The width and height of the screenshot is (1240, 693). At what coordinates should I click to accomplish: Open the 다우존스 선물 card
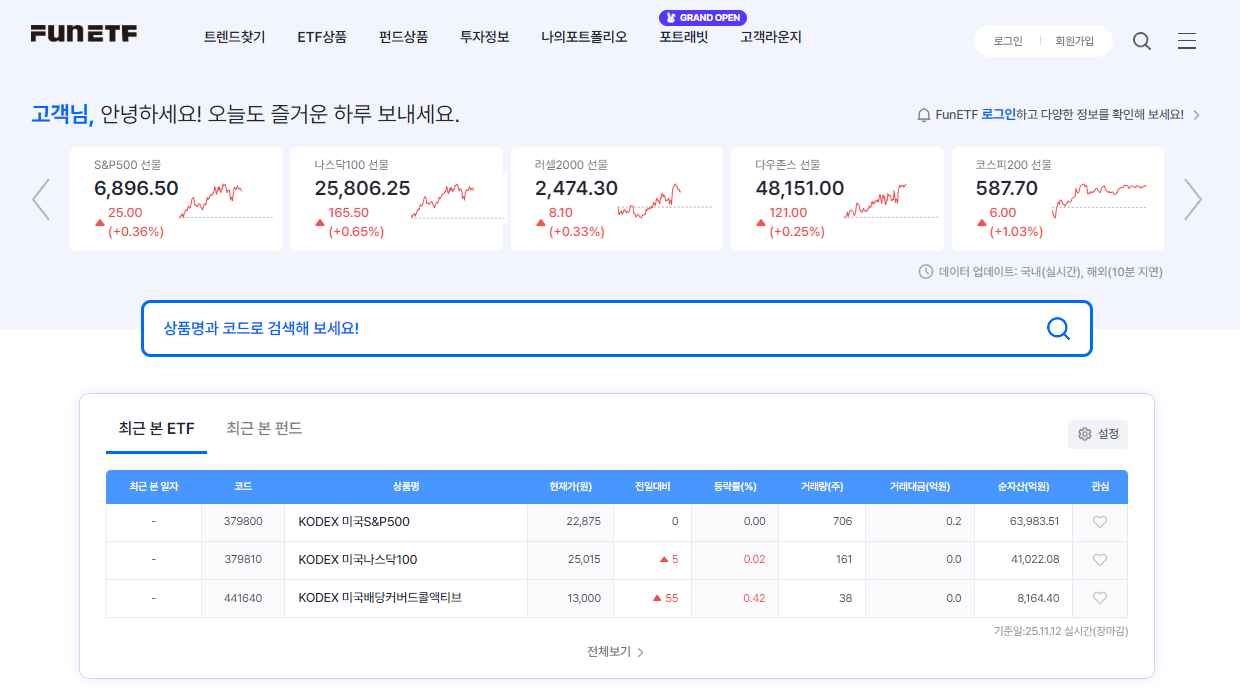pos(837,199)
